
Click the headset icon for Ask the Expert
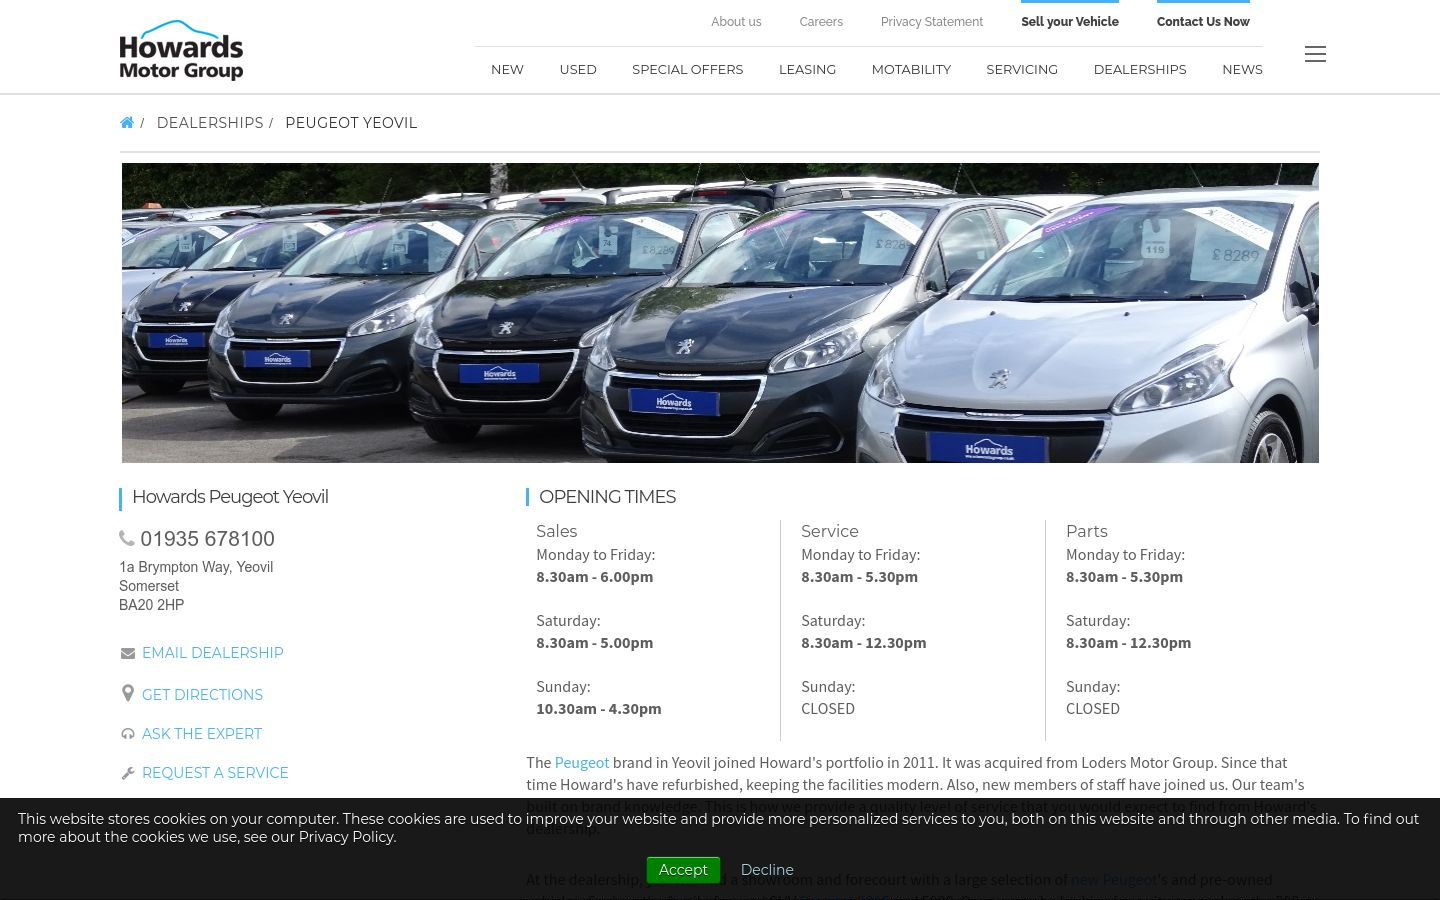tap(127, 734)
